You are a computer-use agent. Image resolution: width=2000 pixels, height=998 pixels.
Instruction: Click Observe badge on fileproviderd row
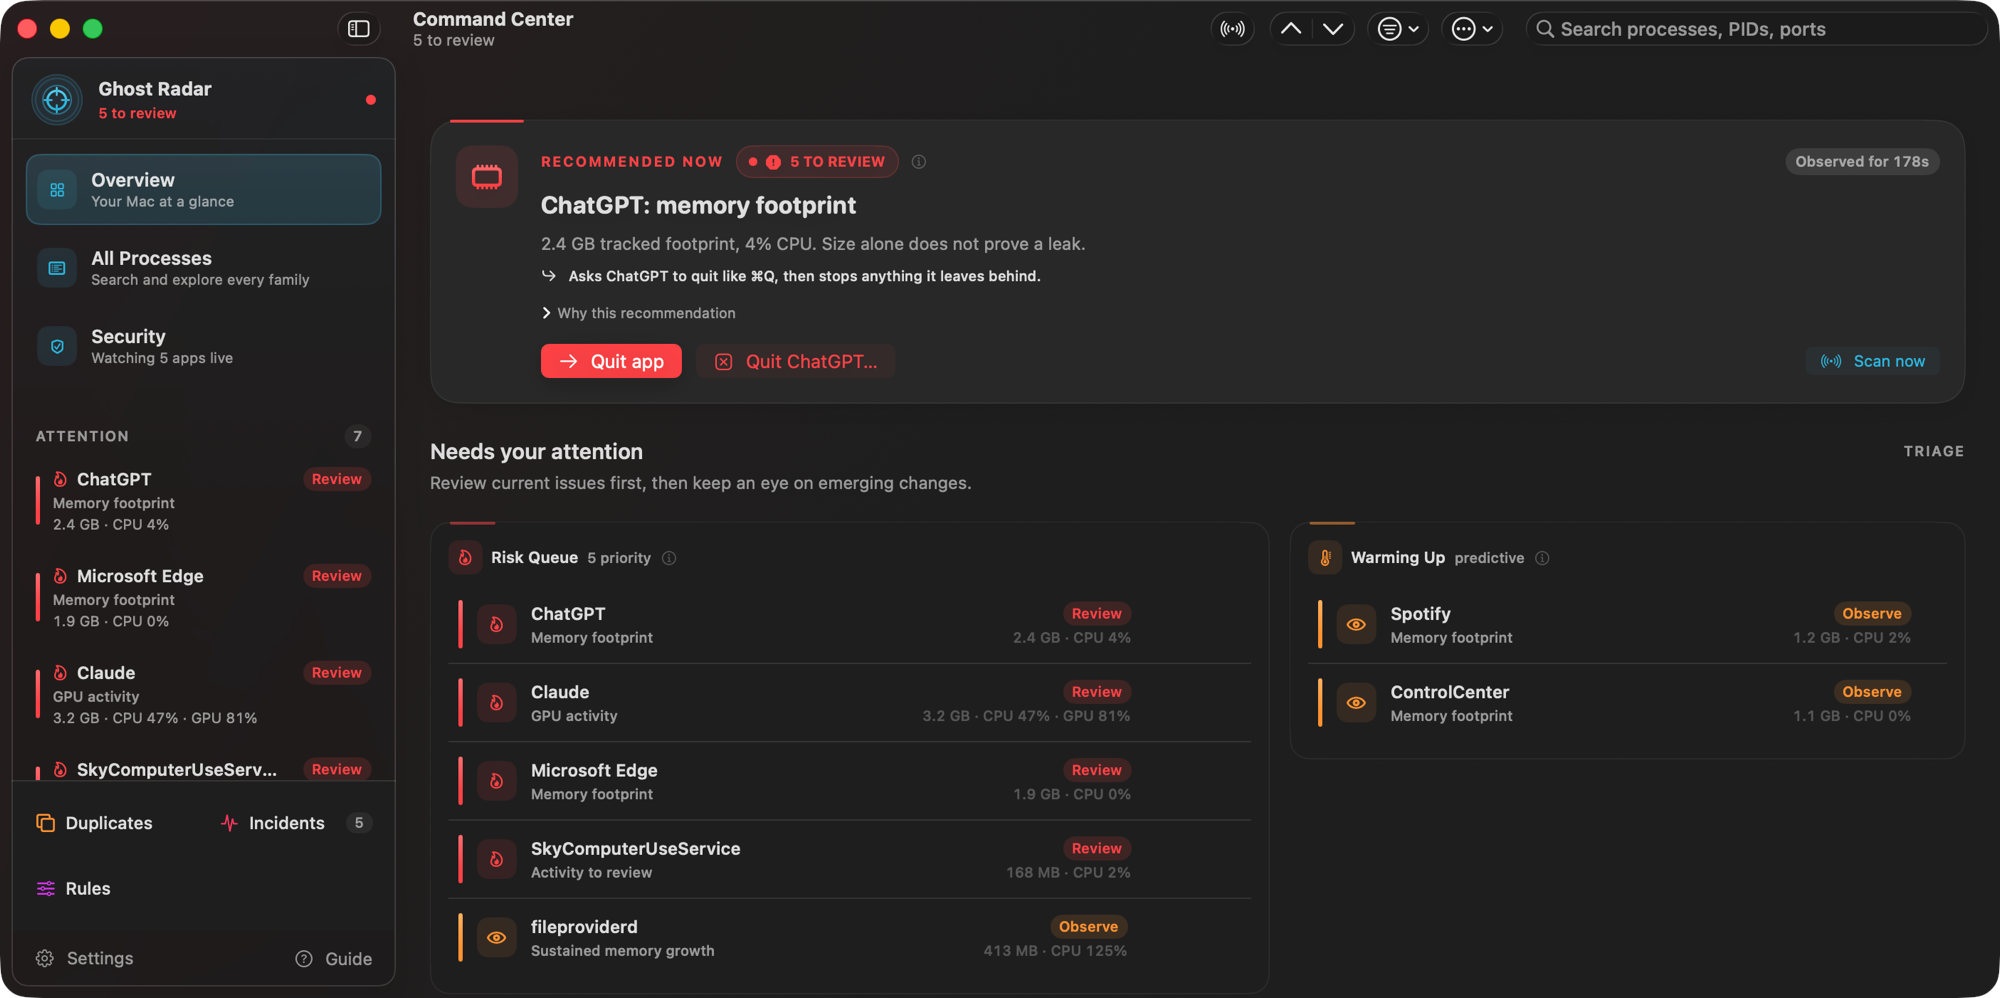(x=1088, y=927)
